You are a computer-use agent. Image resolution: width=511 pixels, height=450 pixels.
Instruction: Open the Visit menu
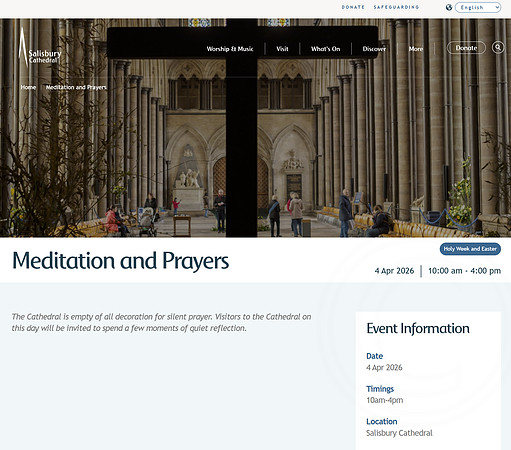(282, 49)
